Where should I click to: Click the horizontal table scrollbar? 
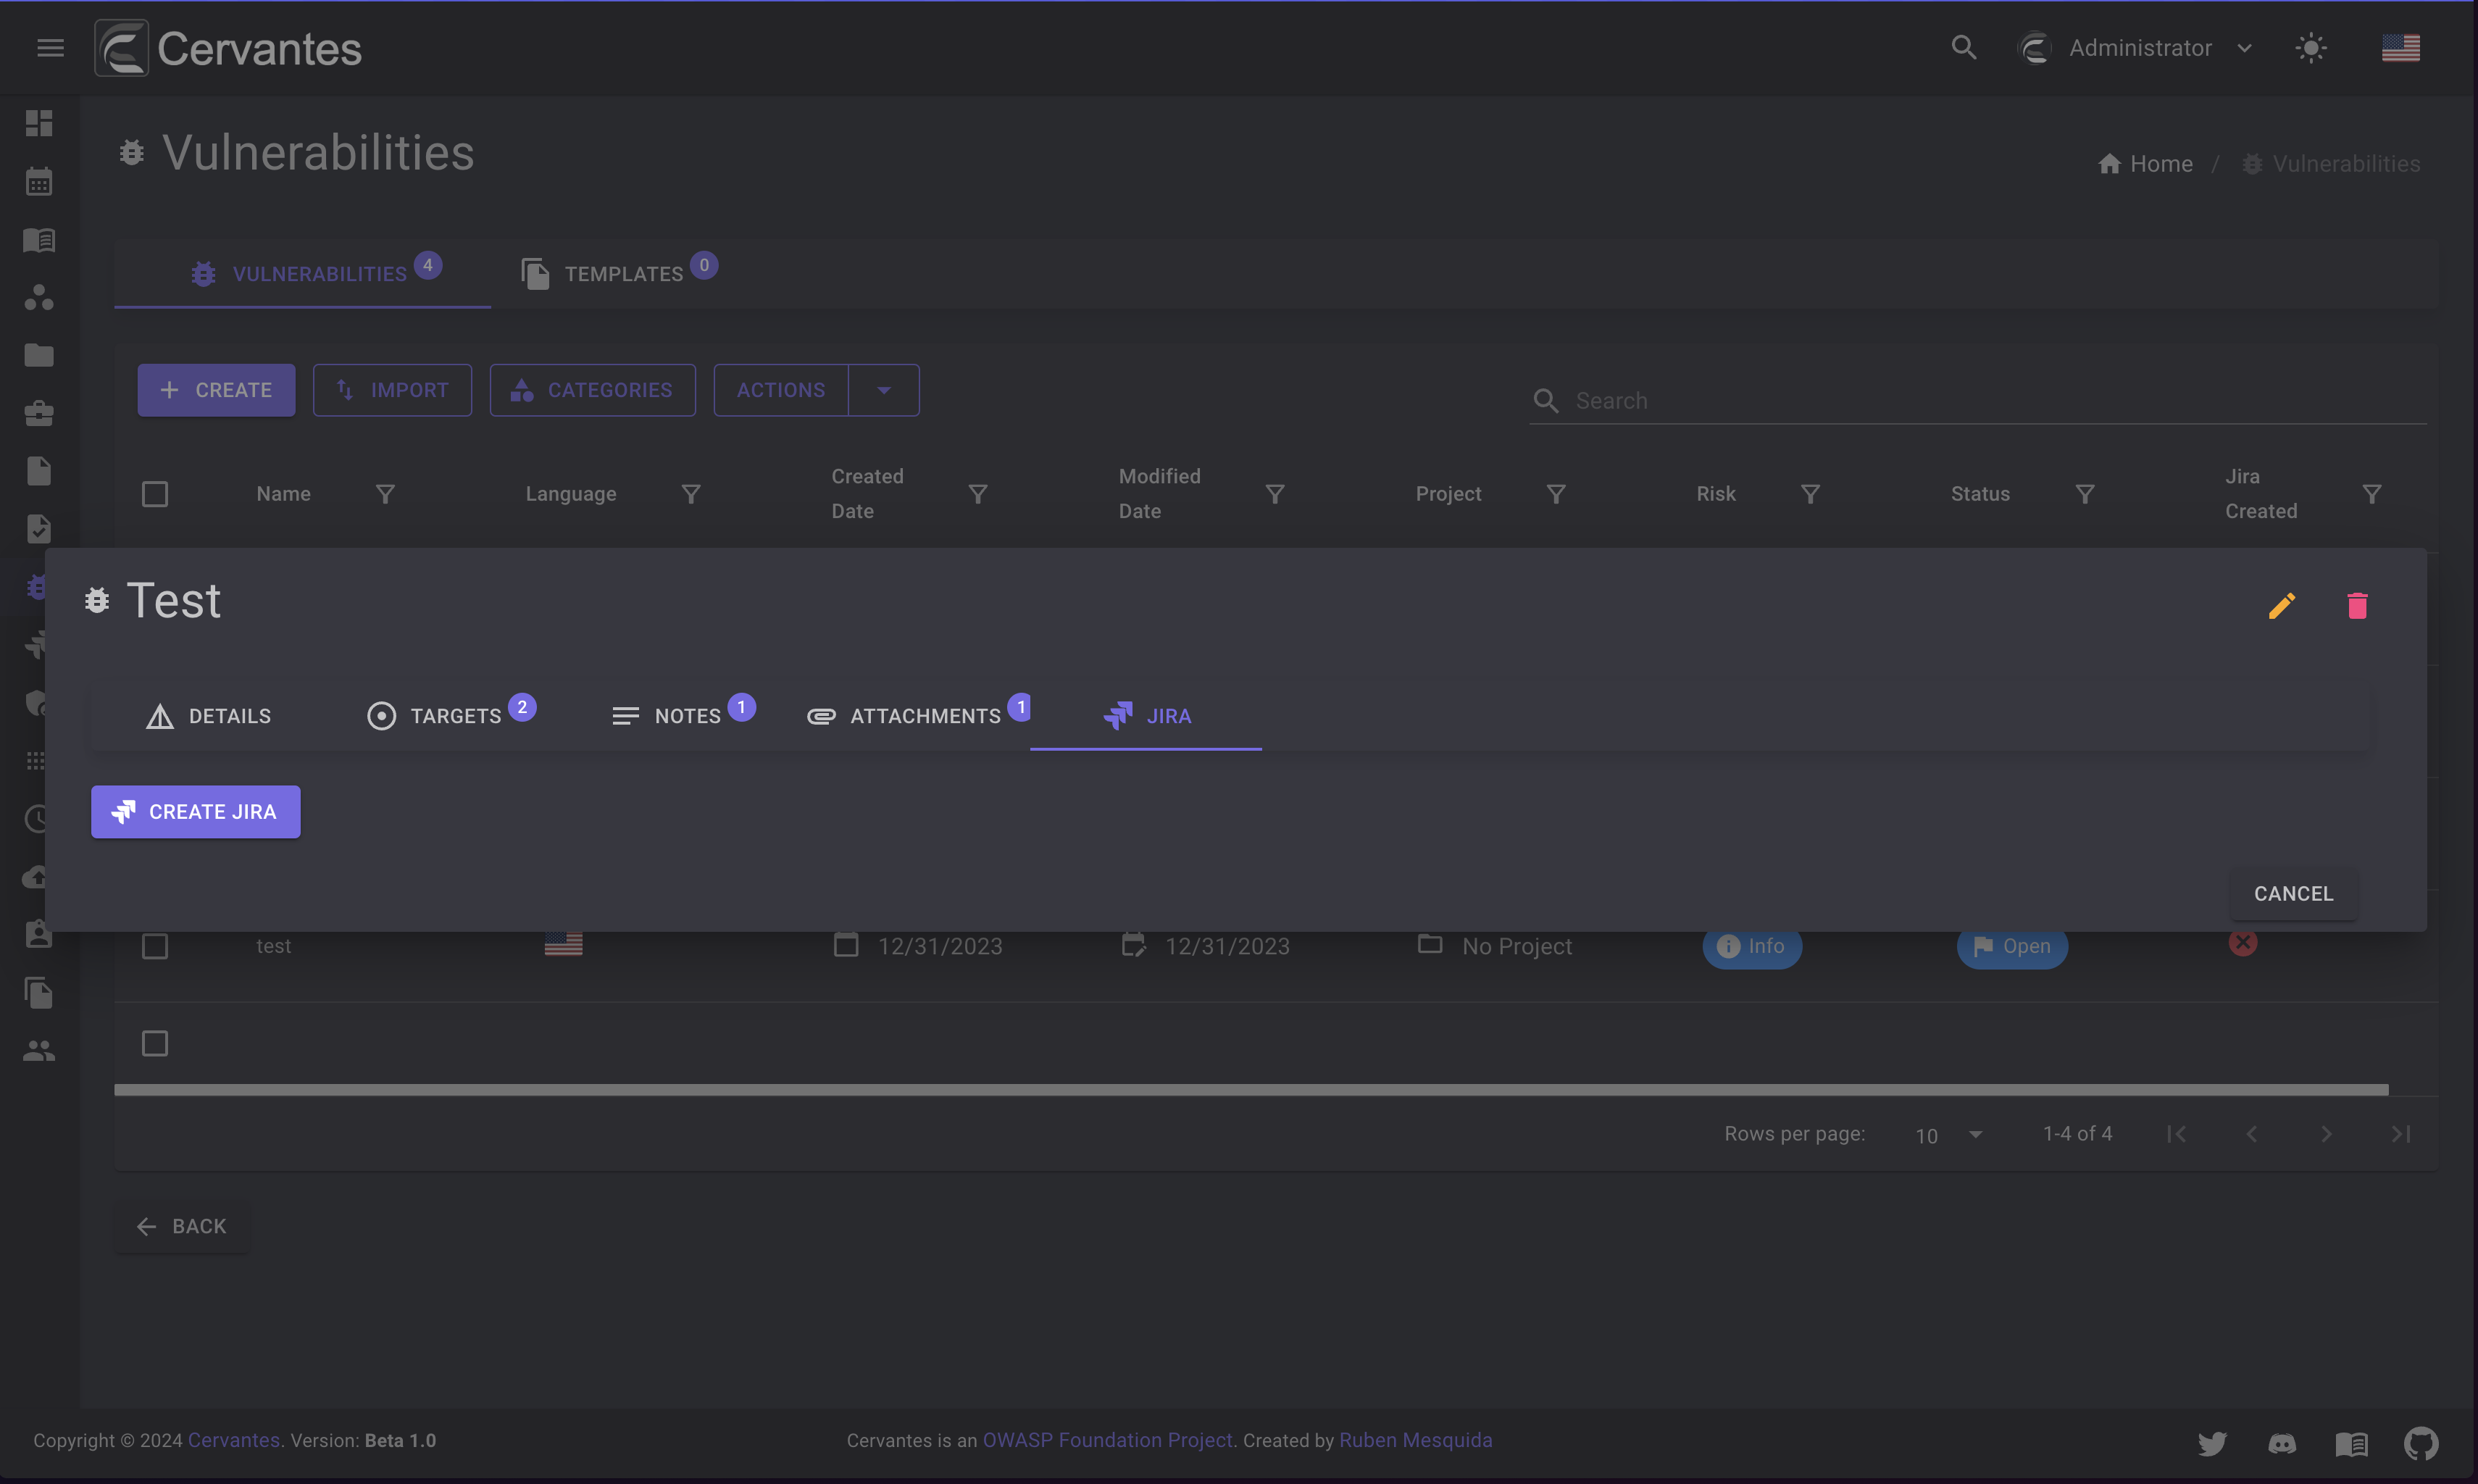(1251, 1089)
